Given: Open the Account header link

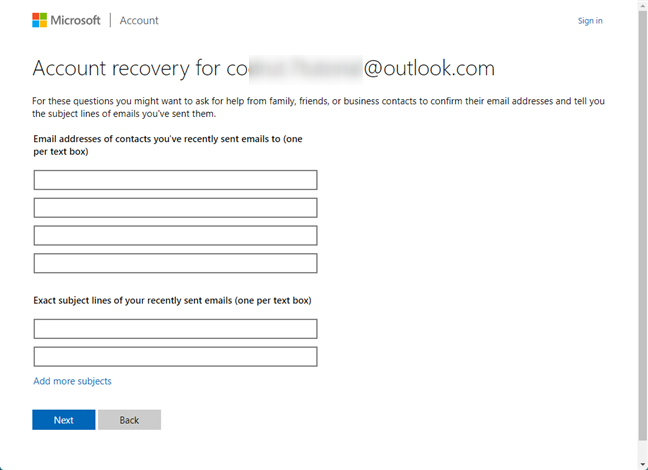Looking at the screenshot, I should (x=139, y=20).
